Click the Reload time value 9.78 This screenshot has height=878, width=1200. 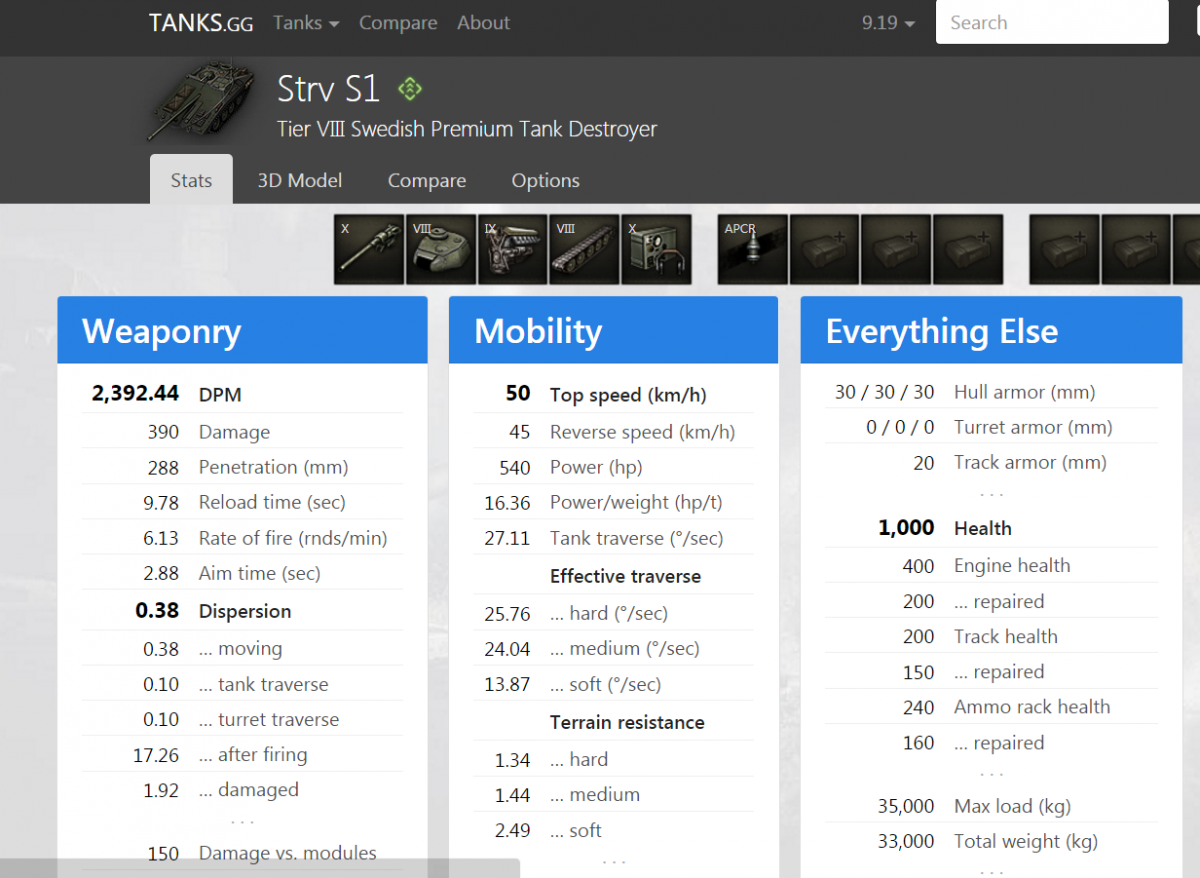[161, 502]
